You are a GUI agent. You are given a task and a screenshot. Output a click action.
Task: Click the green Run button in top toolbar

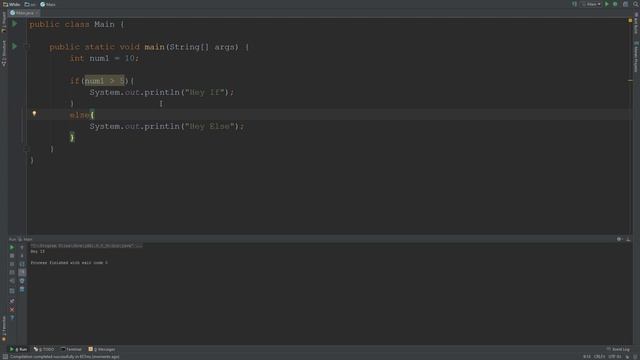pos(607,4)
